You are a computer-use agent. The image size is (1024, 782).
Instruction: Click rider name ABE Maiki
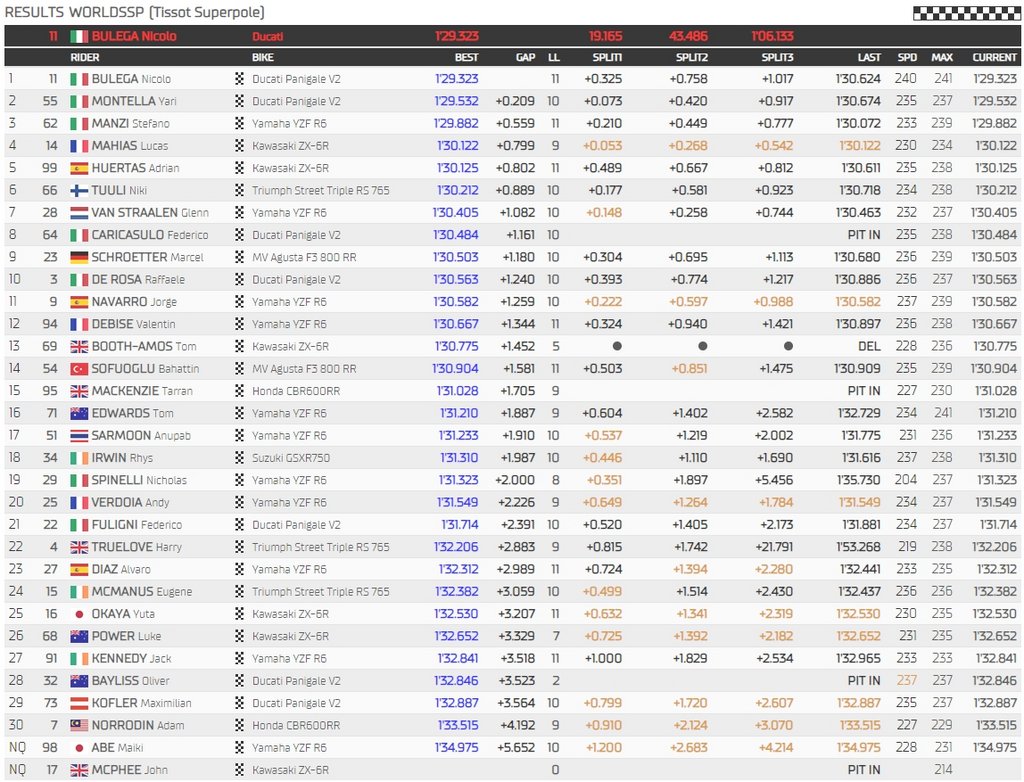pos(118,748)
